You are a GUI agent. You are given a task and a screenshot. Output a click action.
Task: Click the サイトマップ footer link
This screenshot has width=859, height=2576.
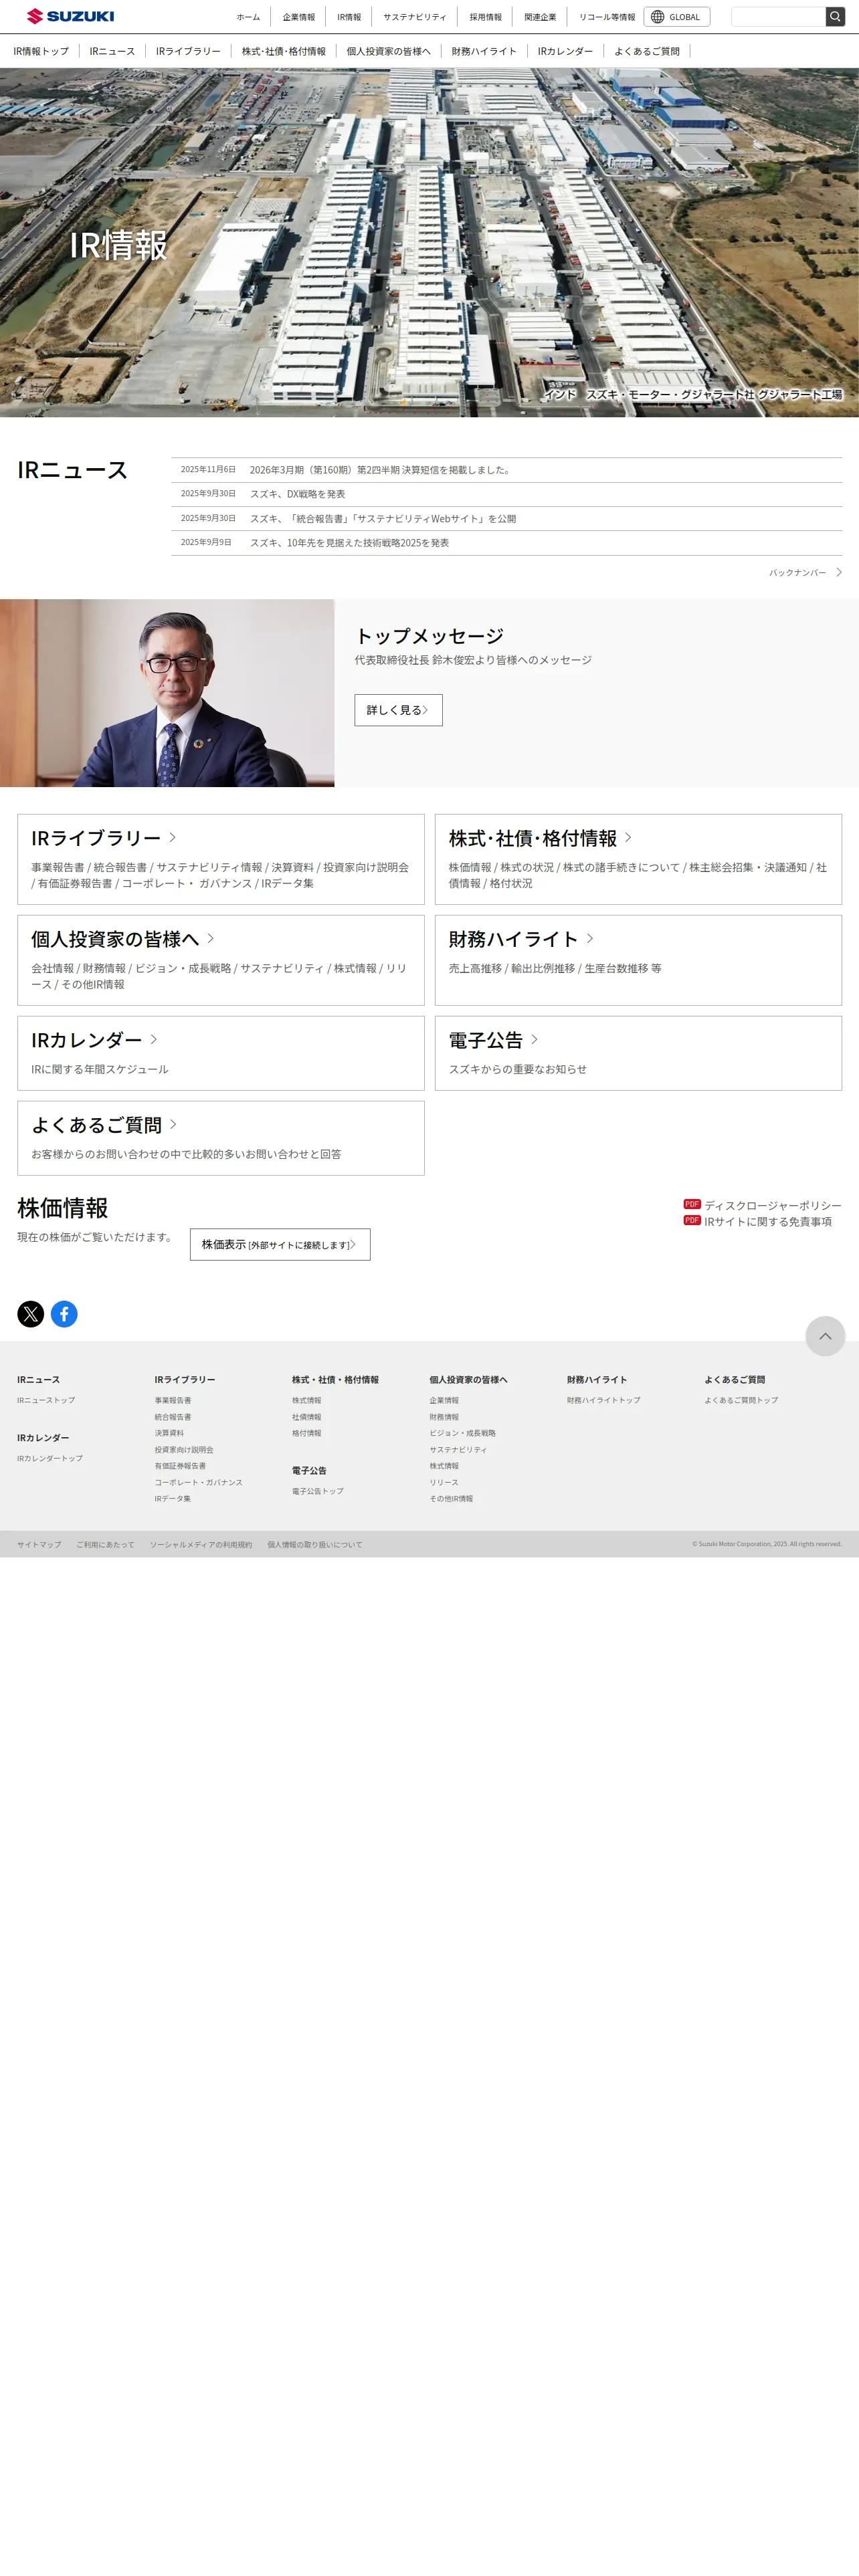[39, 1544]
